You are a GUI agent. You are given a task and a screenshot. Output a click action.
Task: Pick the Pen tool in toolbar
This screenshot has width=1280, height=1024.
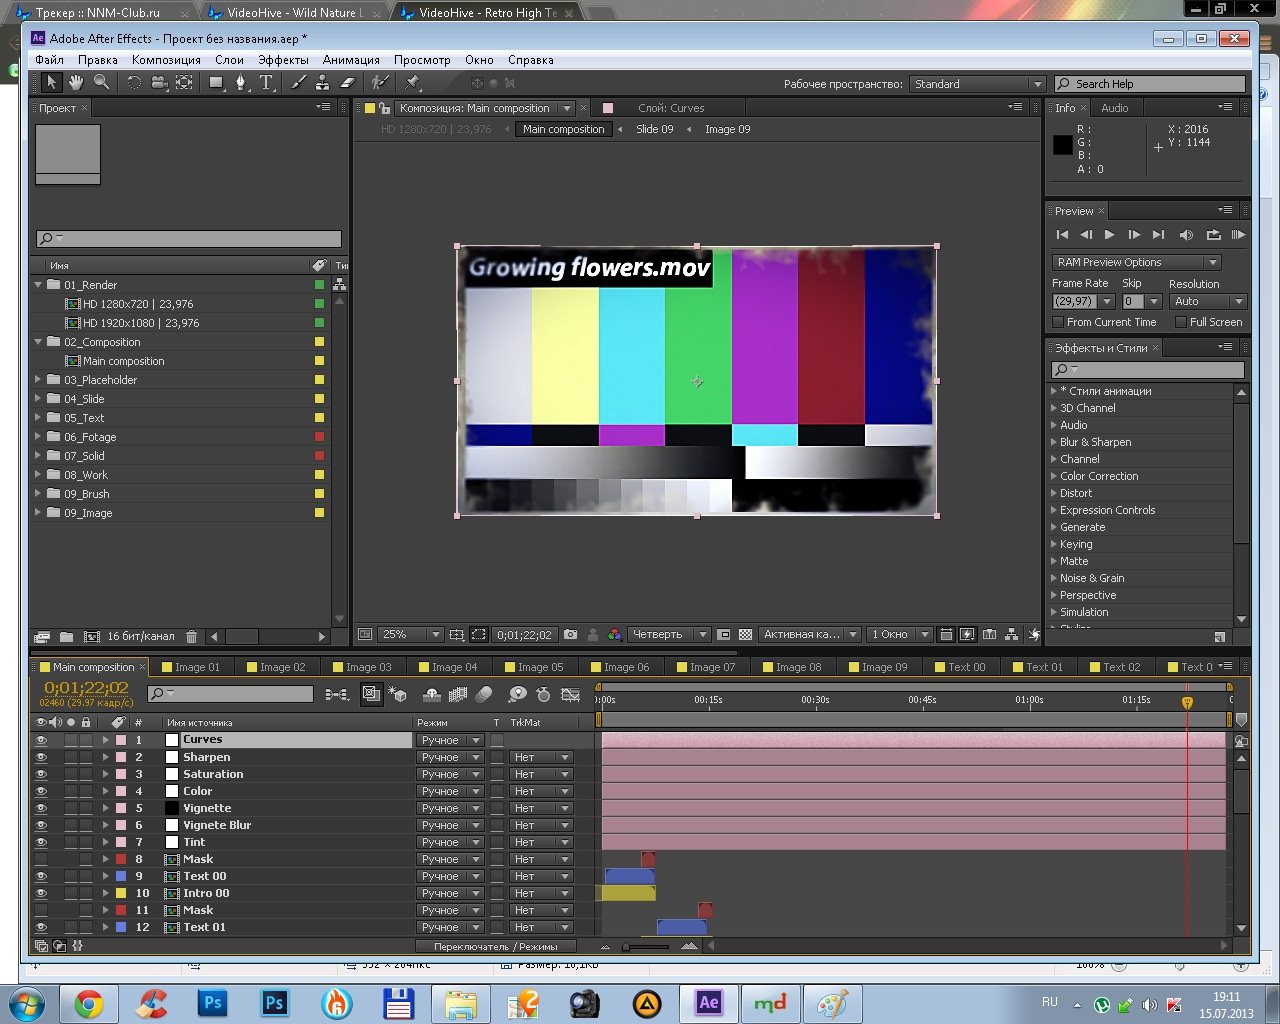coord(240,83)
